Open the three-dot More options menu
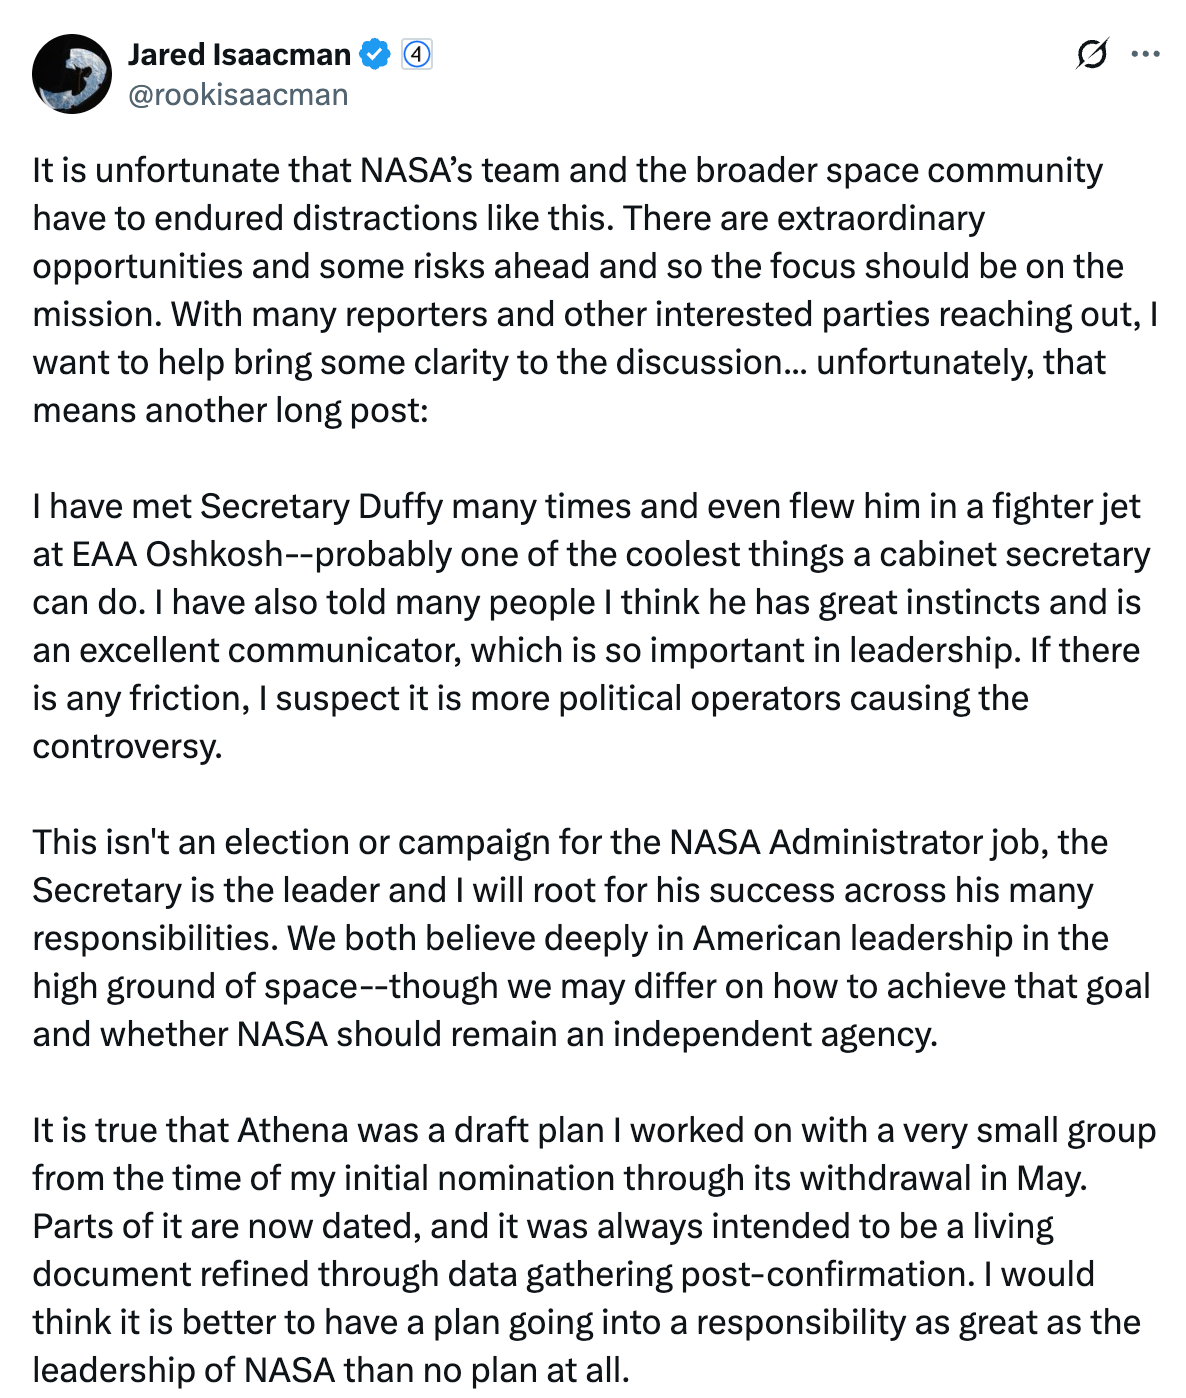Image resolution: width=1186 pixels, height=1398 pixels. point(1146,54)
